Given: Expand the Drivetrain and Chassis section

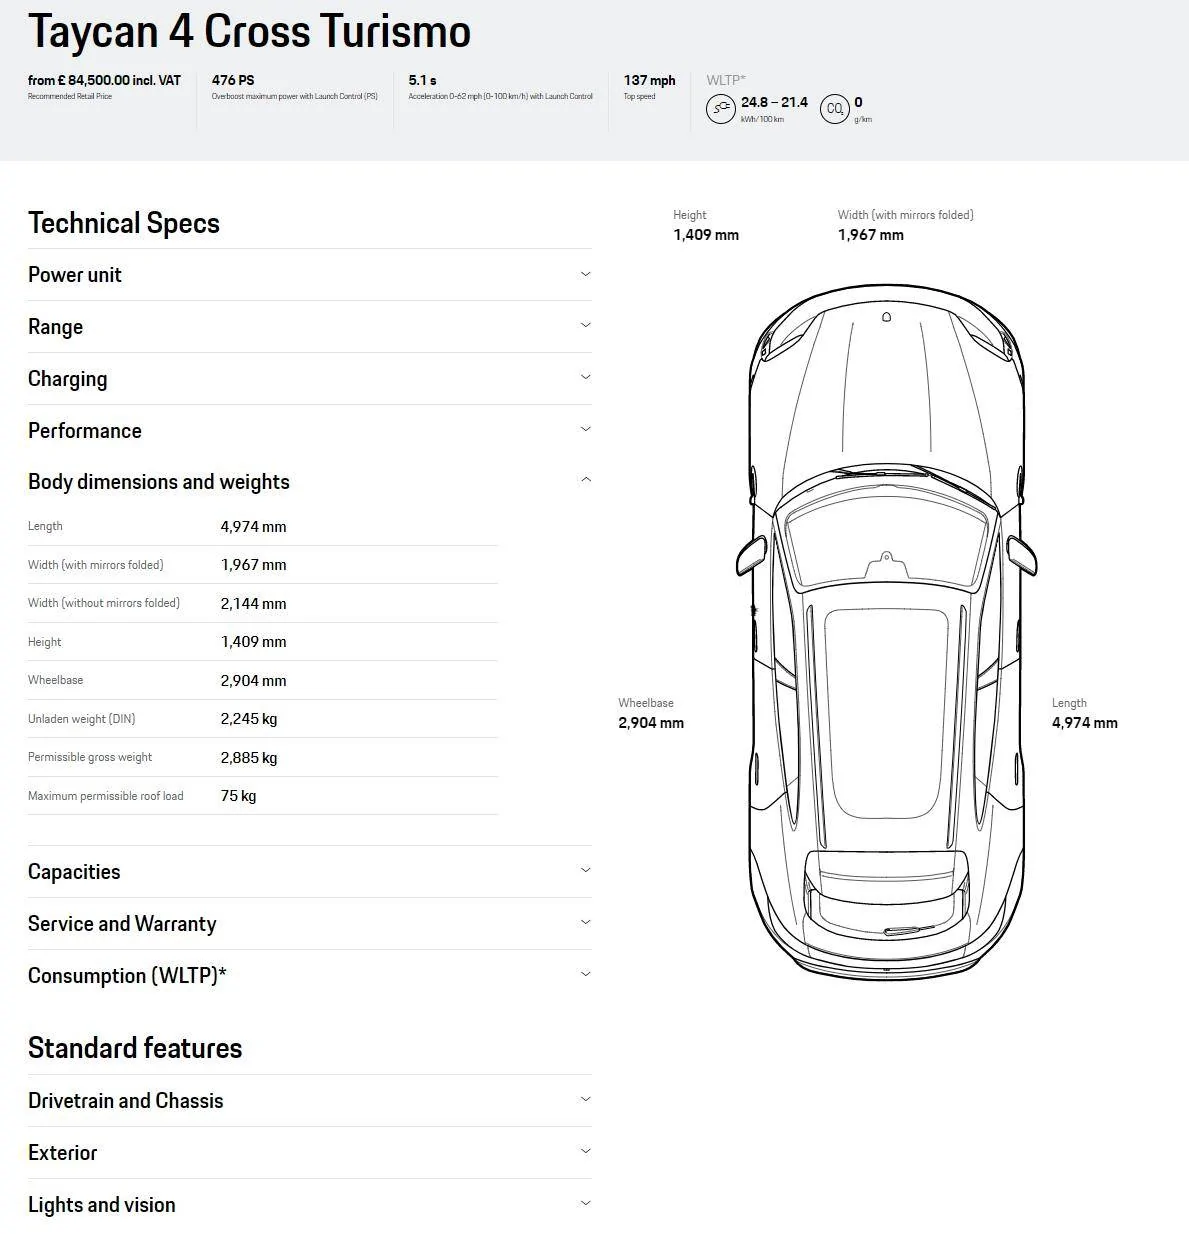Looking at the screenshot, I should point(309,1101).
